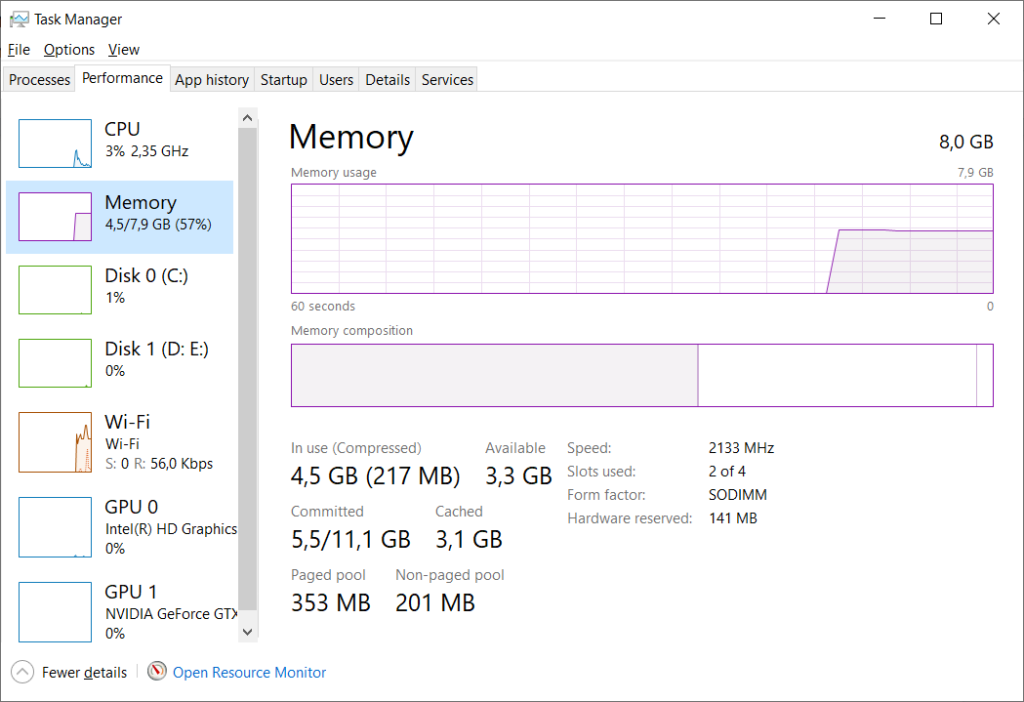Click the '201 MB' non-paged pool value
Screen dimensions: 1024x702
click(435, 603)
